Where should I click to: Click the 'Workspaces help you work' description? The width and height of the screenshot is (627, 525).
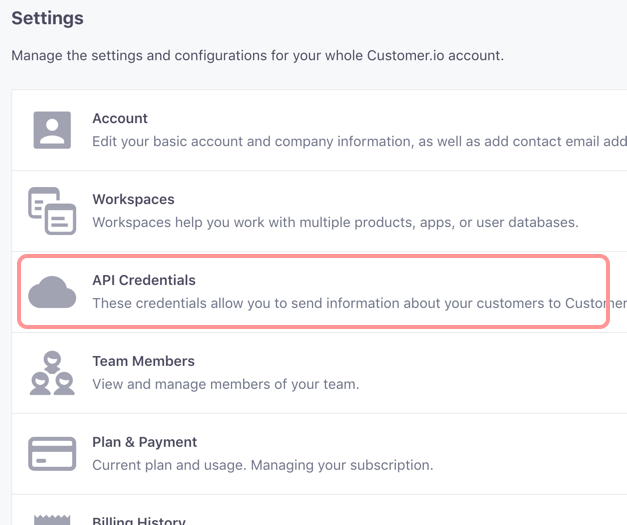[335, 222]
